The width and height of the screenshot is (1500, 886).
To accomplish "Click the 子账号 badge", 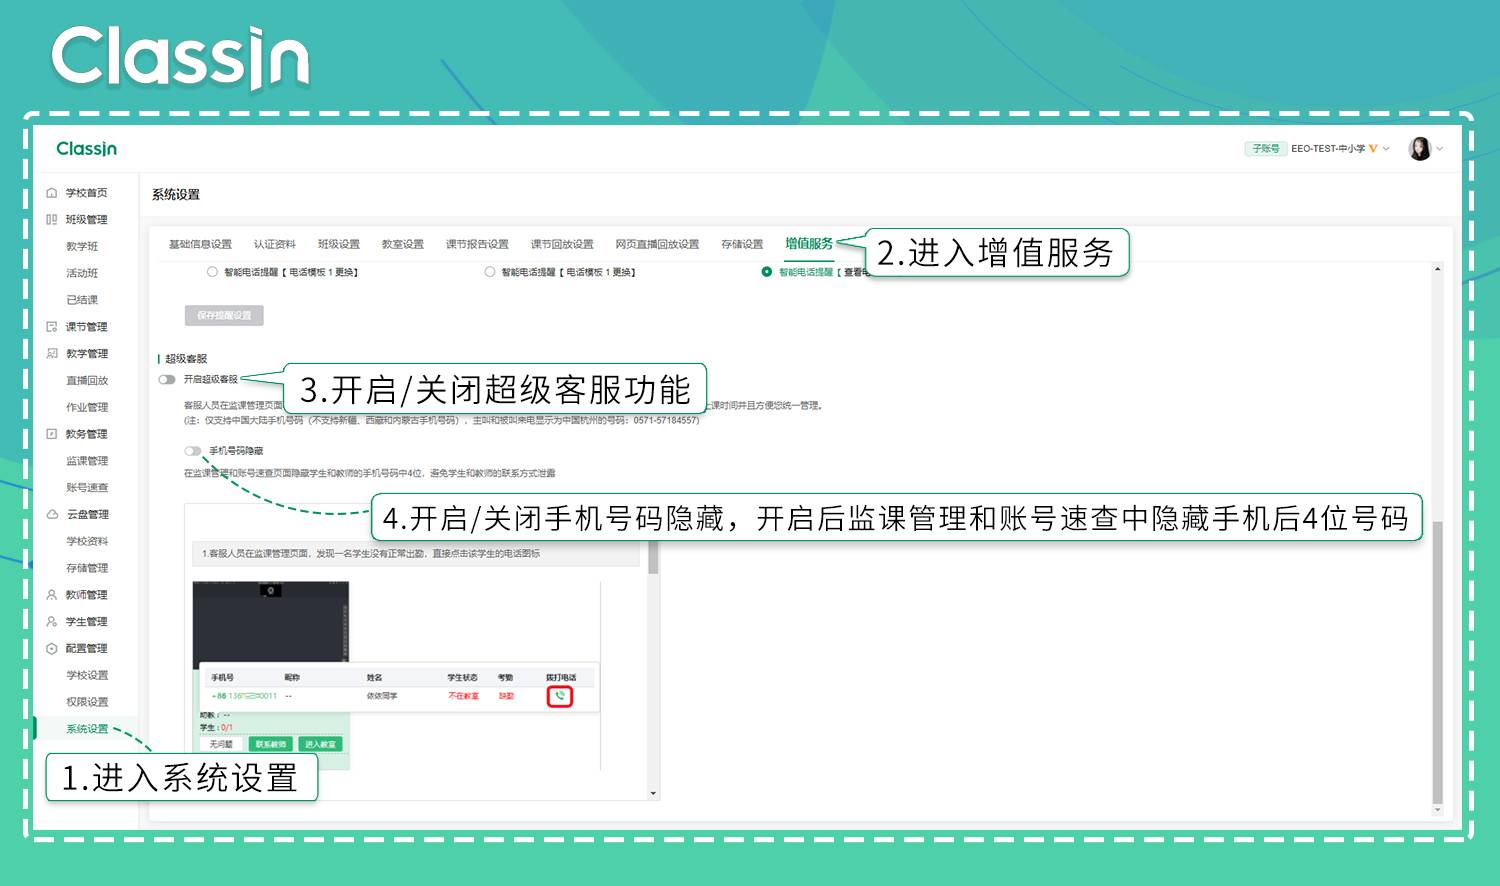I will tap(1265, 149).
